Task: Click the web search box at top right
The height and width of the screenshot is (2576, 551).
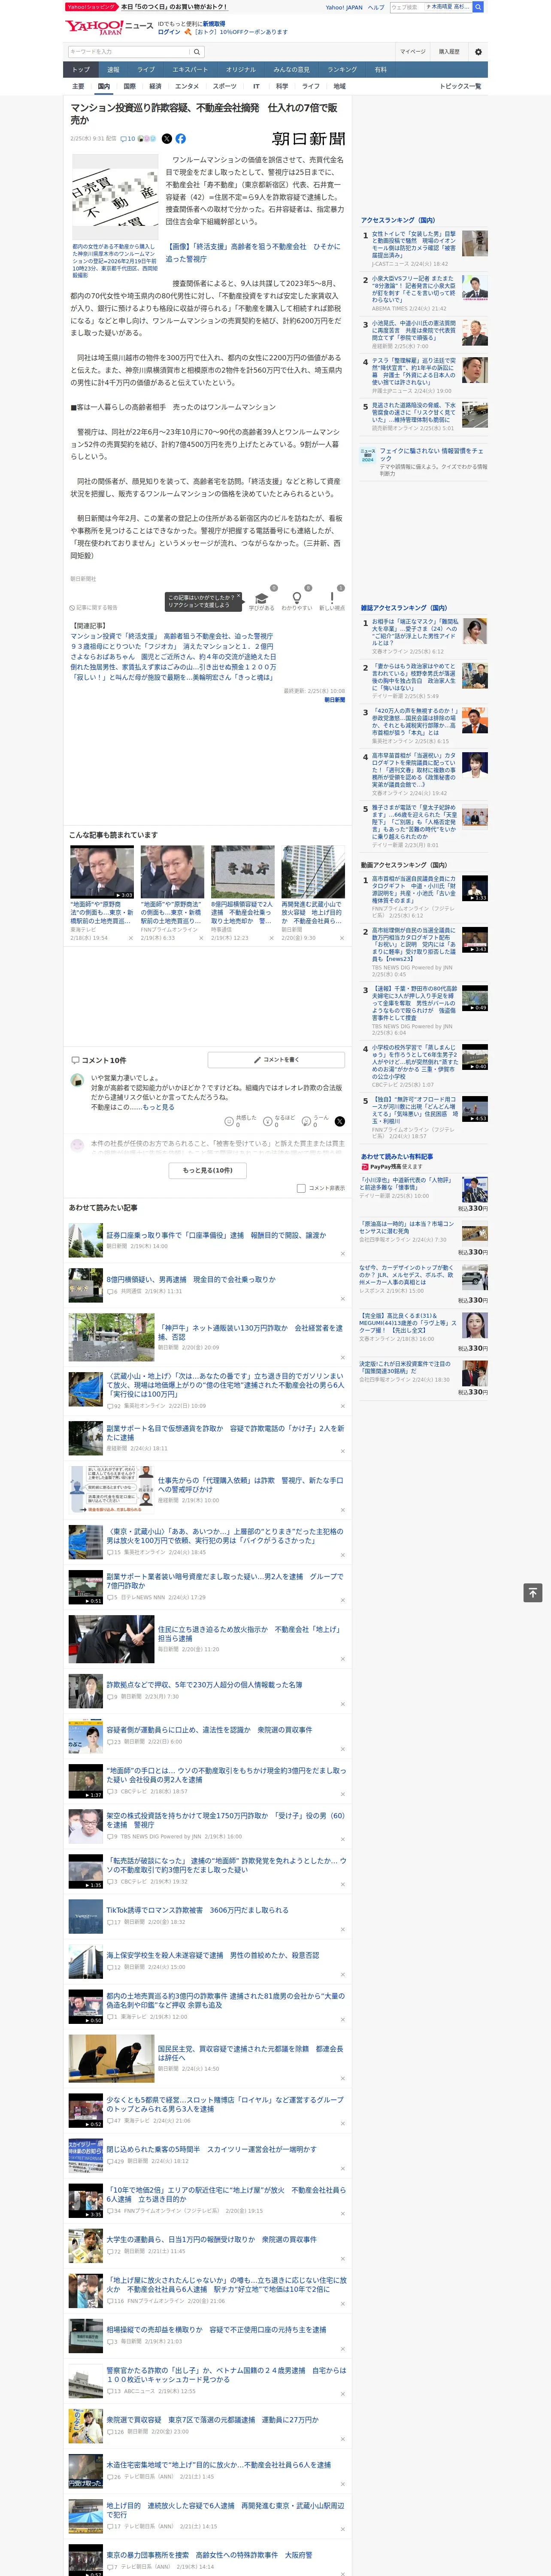Action: pyautogui.click(x=430, y=7)
